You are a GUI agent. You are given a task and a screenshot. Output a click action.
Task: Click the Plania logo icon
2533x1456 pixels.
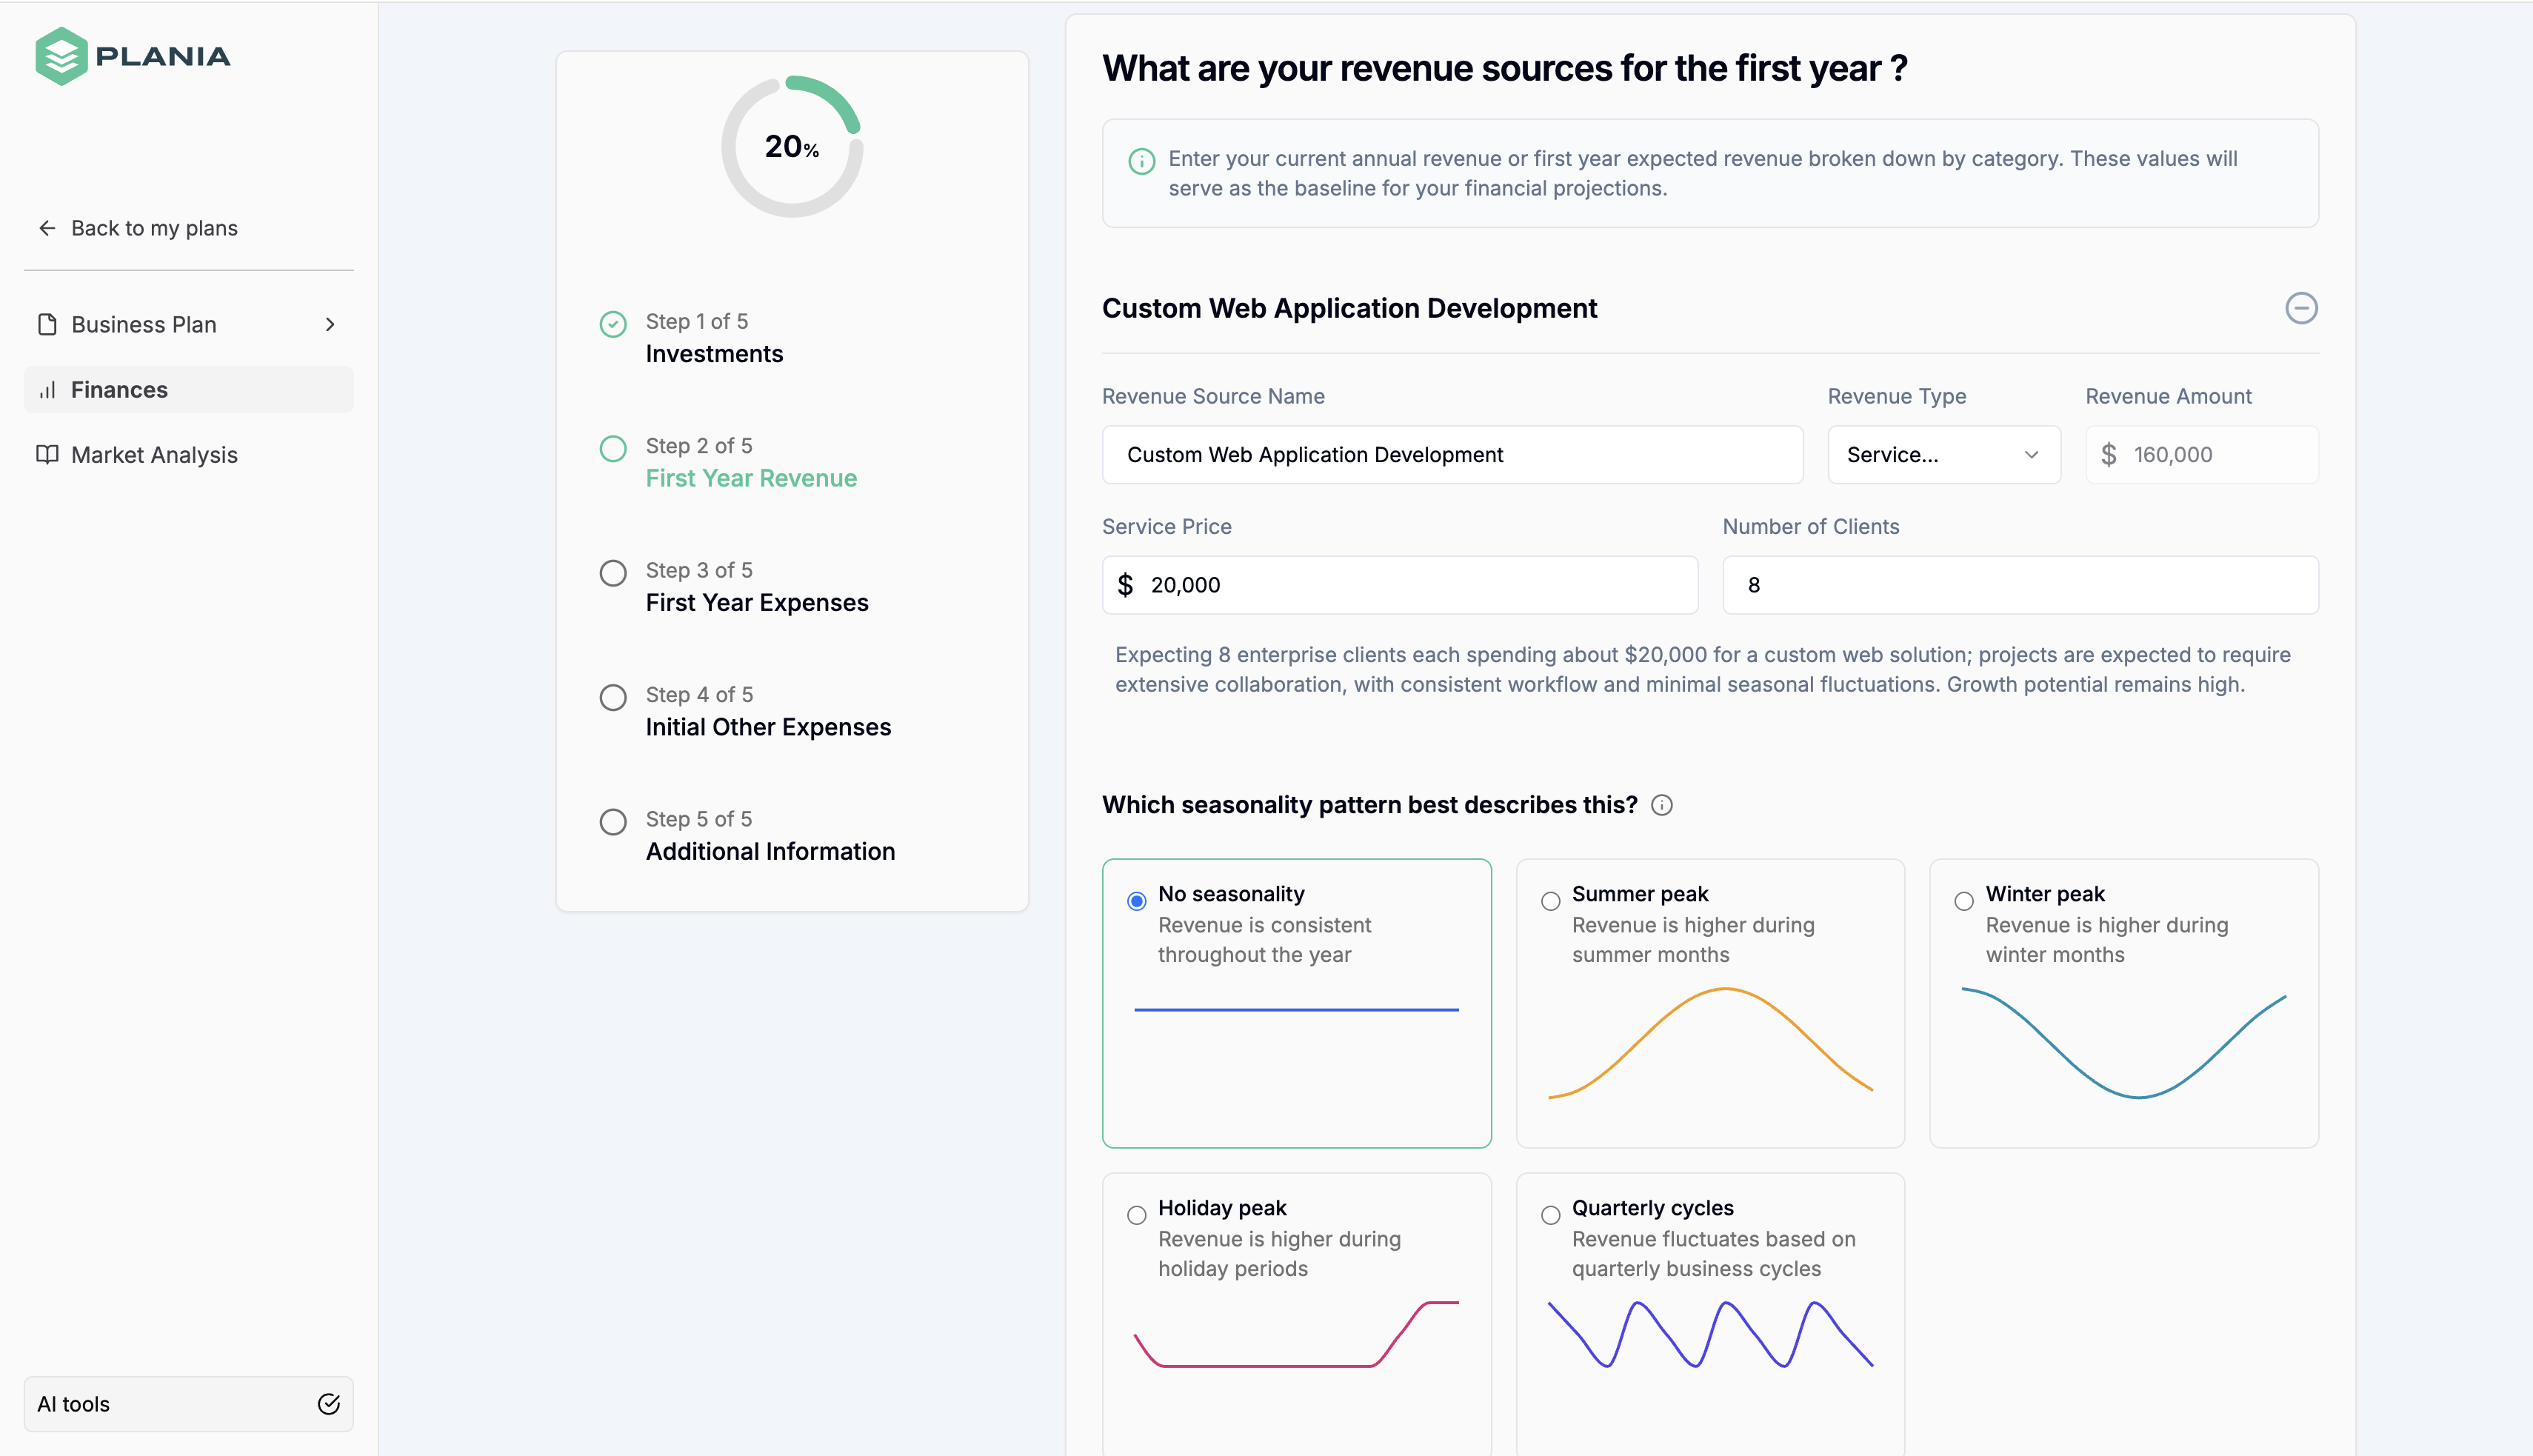coord(61,56)
